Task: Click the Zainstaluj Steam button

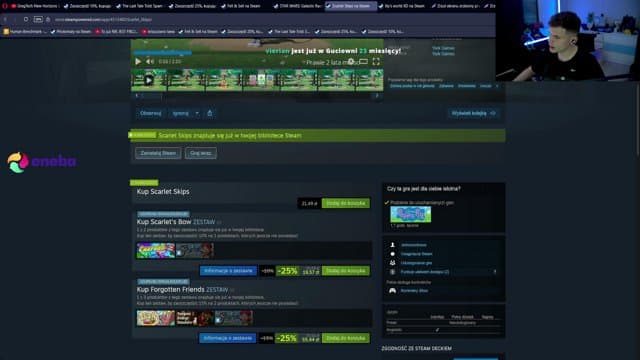Action: 158,153
